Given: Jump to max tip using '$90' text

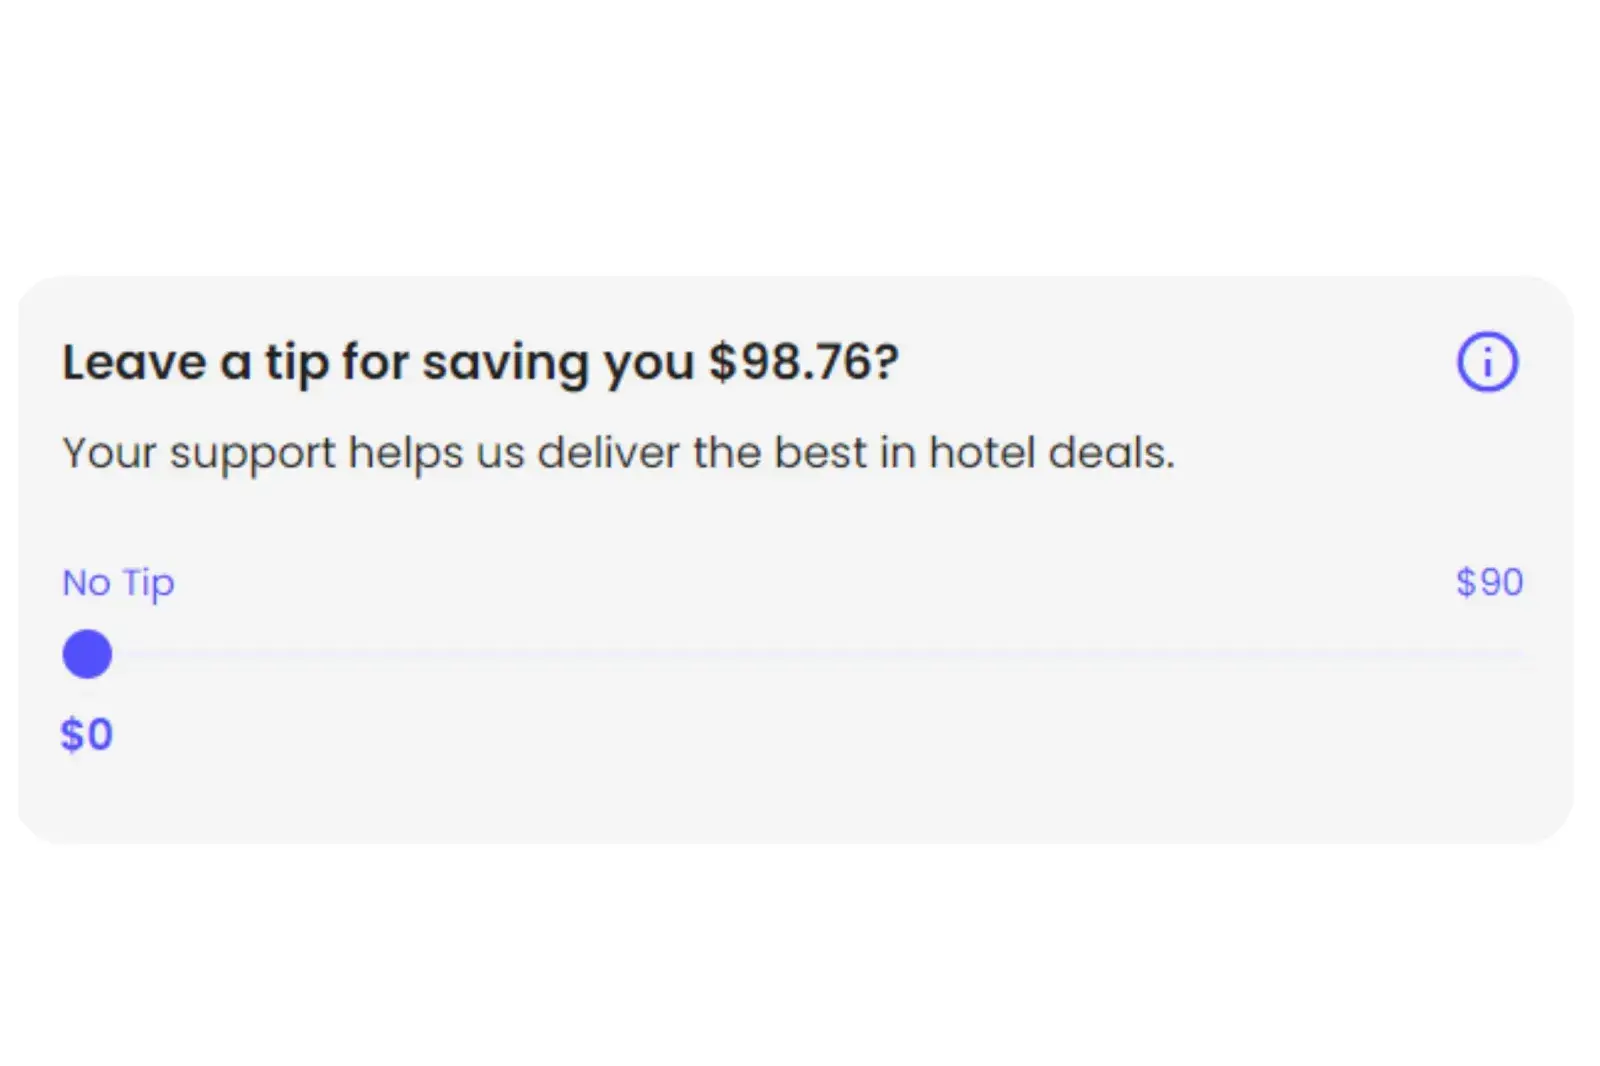Looking at the screenshot, I should pos(1489,582).
